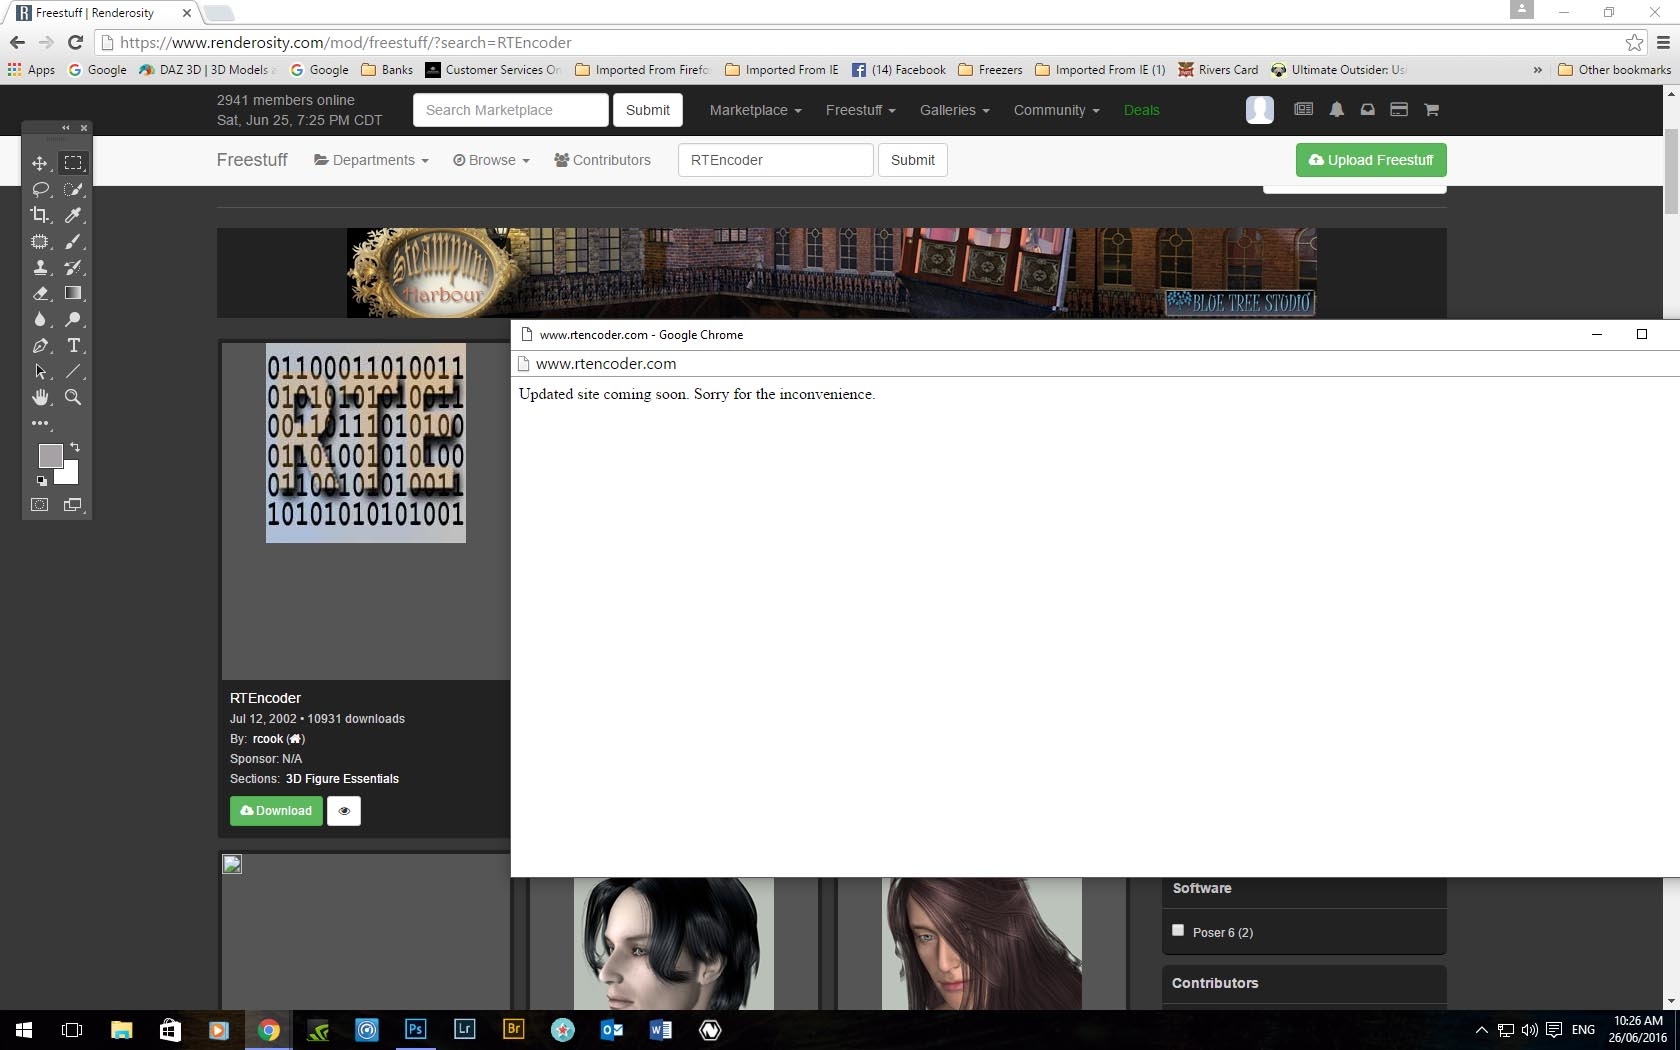
Task: Open the Marketplace dropdown menu
Action: click(x=755, y=110)
